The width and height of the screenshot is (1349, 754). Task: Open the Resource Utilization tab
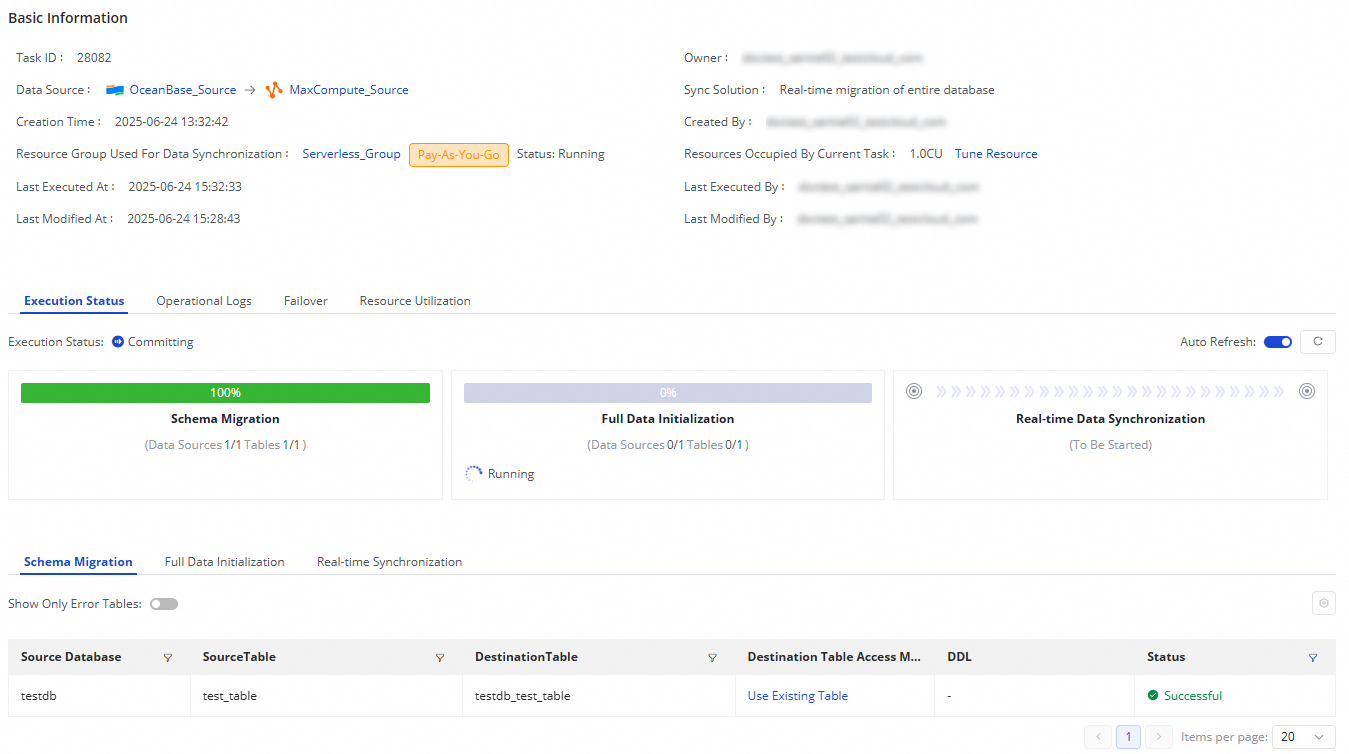tap(415, 301)
